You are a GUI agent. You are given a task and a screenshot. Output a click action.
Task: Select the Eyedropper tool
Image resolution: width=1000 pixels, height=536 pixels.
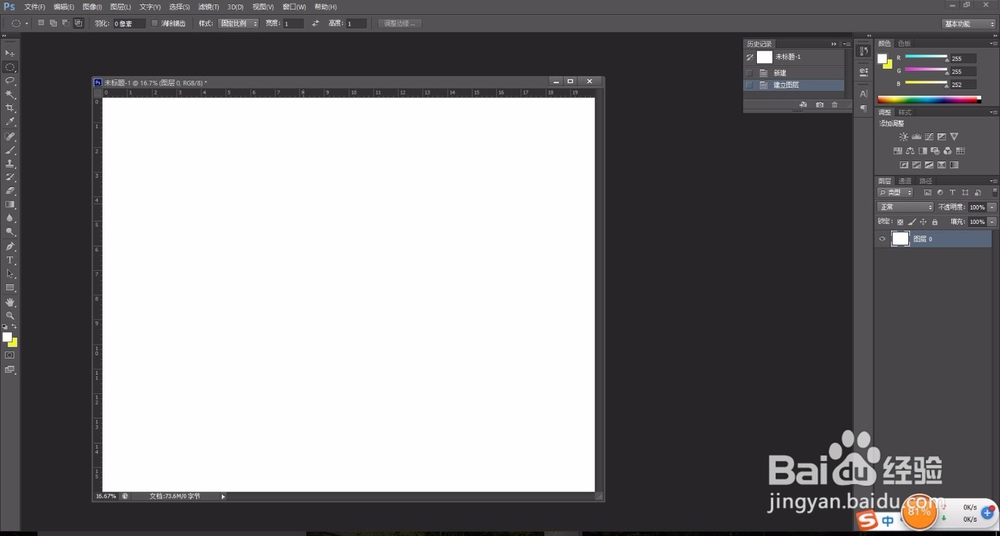pyautogui.click(x=10, y=122)
